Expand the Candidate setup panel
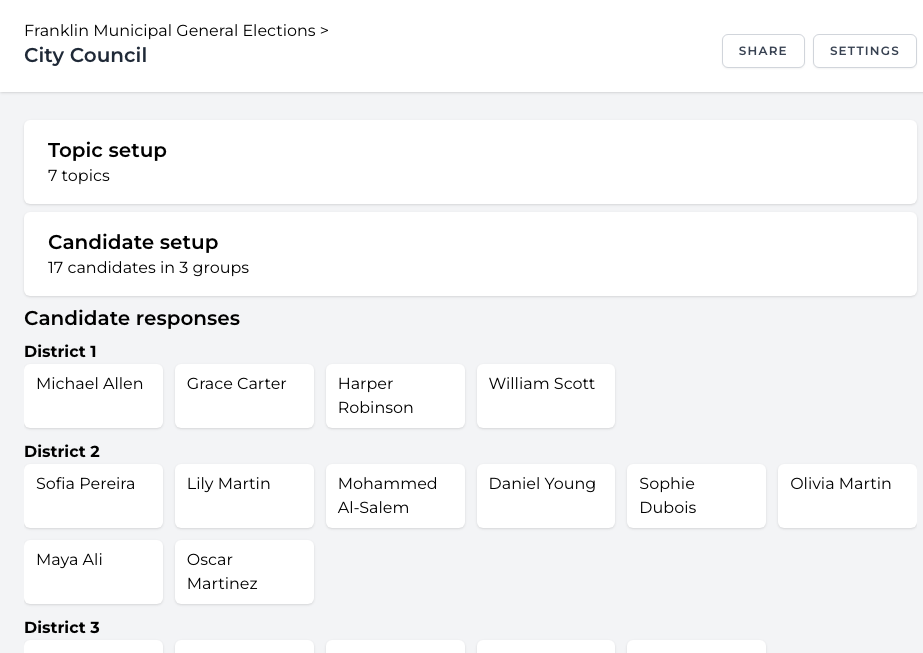 coord(470,254)
